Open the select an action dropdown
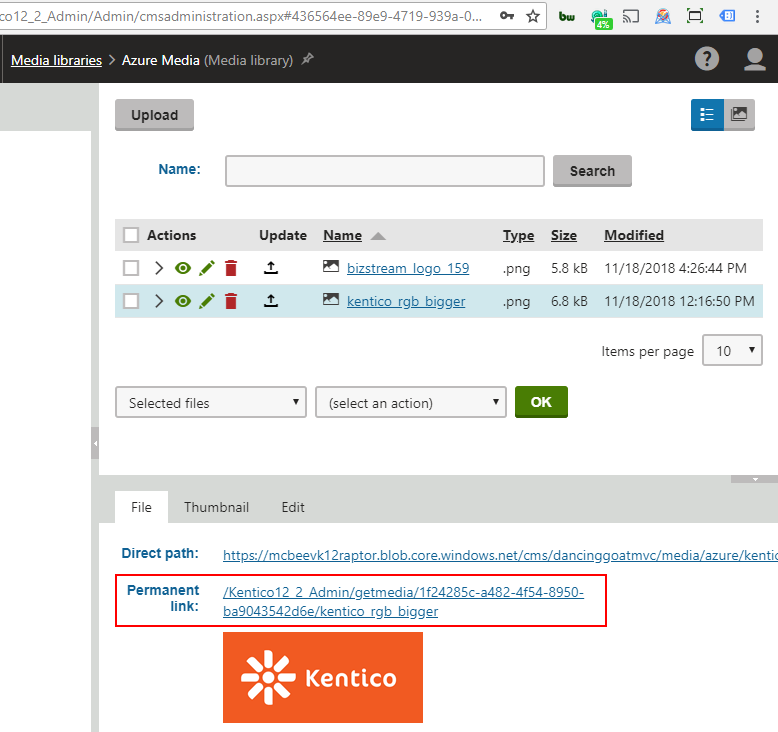778x732 pixels. 411,402
